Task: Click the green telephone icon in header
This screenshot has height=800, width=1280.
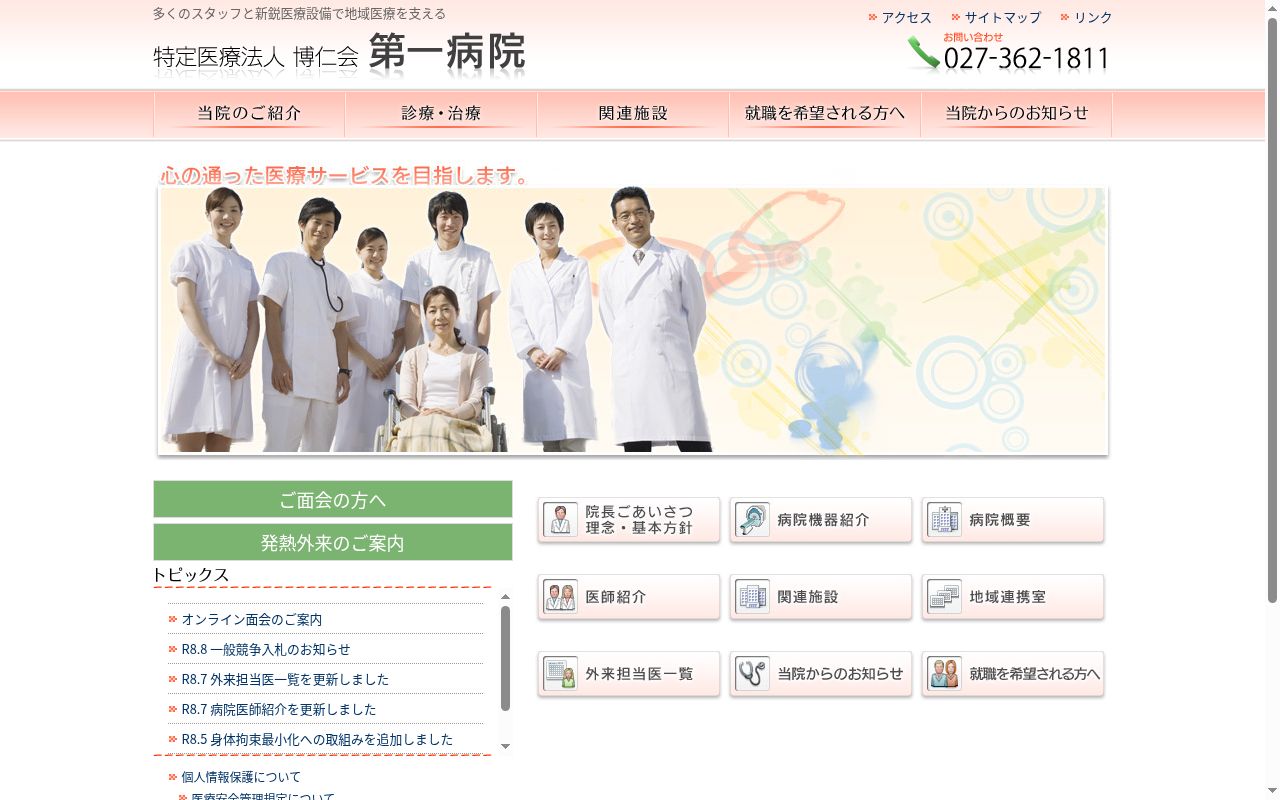Action: pyautogui.click(x=924, y=54)
